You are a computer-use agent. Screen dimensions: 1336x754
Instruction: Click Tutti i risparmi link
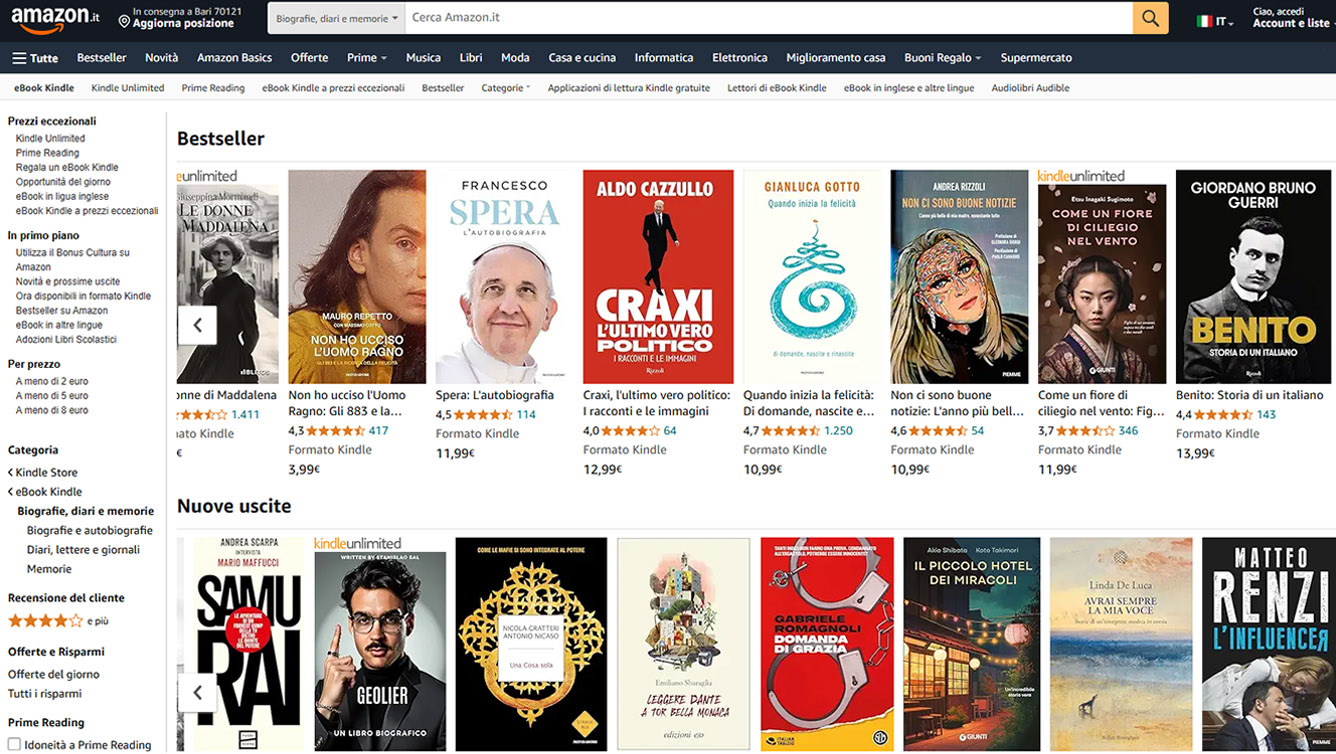click(x=45, y=694)
